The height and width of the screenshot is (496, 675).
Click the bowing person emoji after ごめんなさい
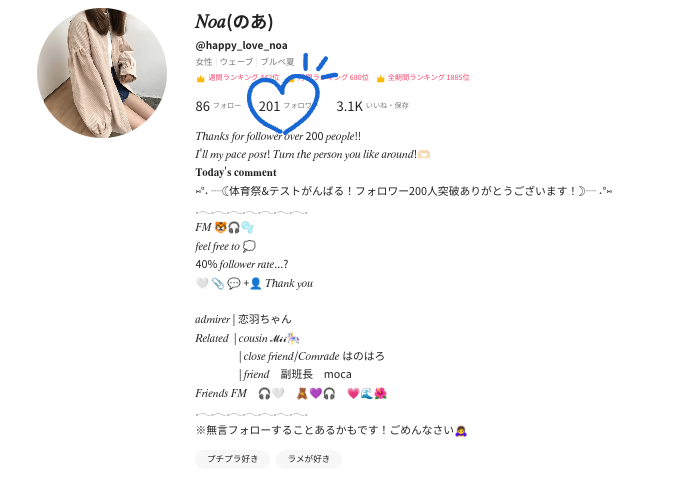coord(461,431)
